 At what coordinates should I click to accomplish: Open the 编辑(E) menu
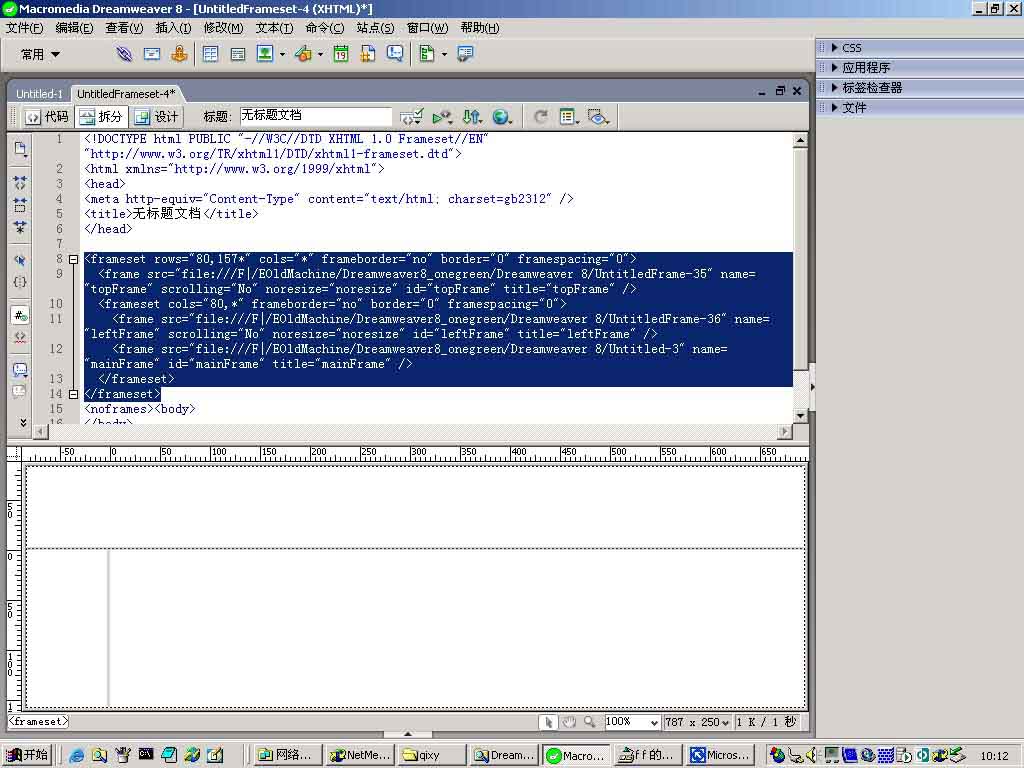(74, 28)
